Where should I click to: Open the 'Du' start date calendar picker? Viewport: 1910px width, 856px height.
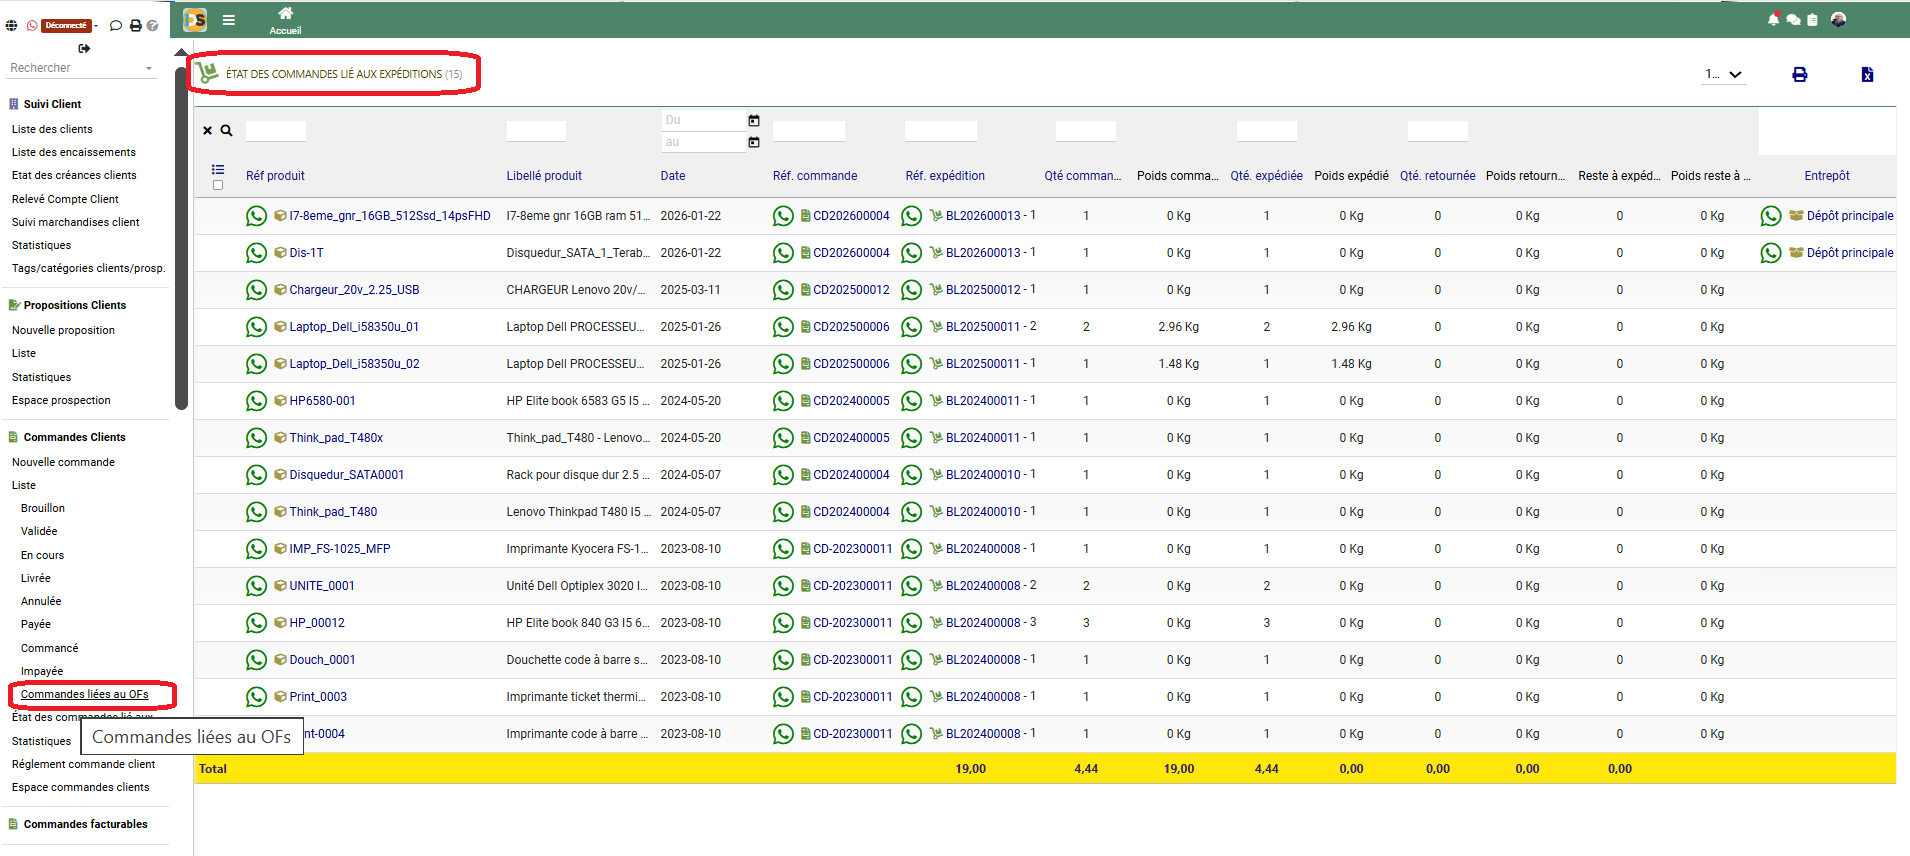[x=754, y=121]
